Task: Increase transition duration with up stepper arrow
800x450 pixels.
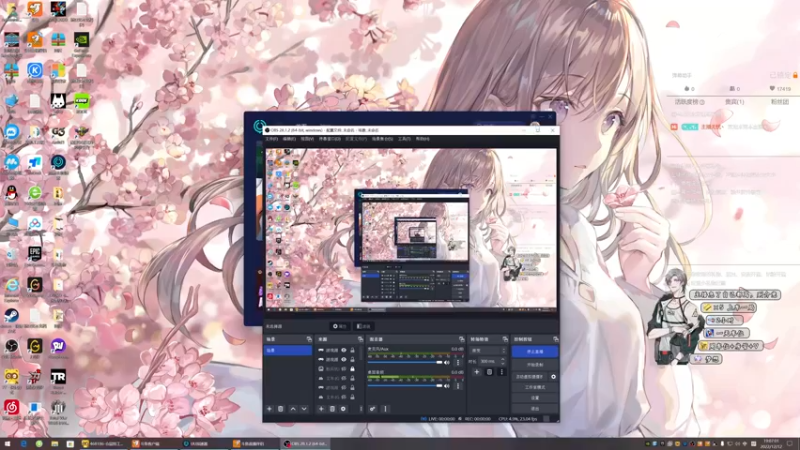Action: (503, 359)
